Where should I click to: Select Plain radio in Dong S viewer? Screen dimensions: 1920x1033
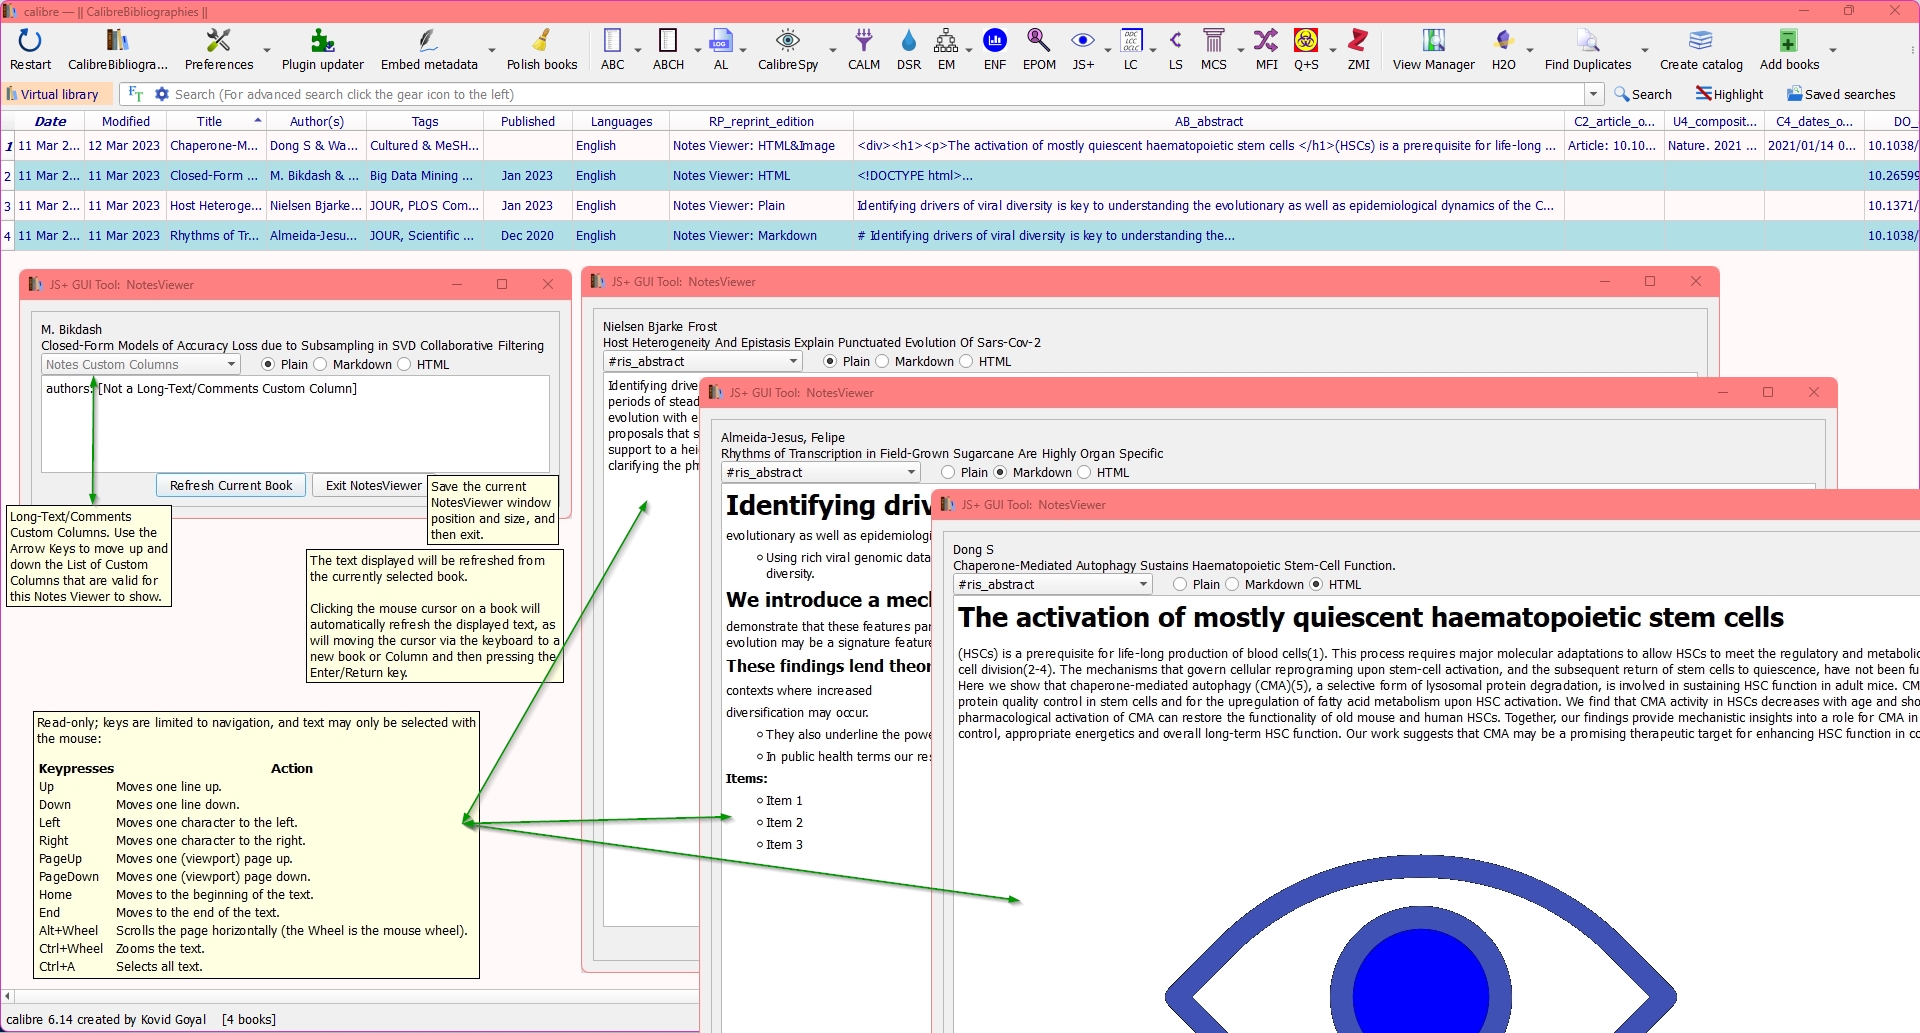pyautogui.click(x=1180, y=585)
